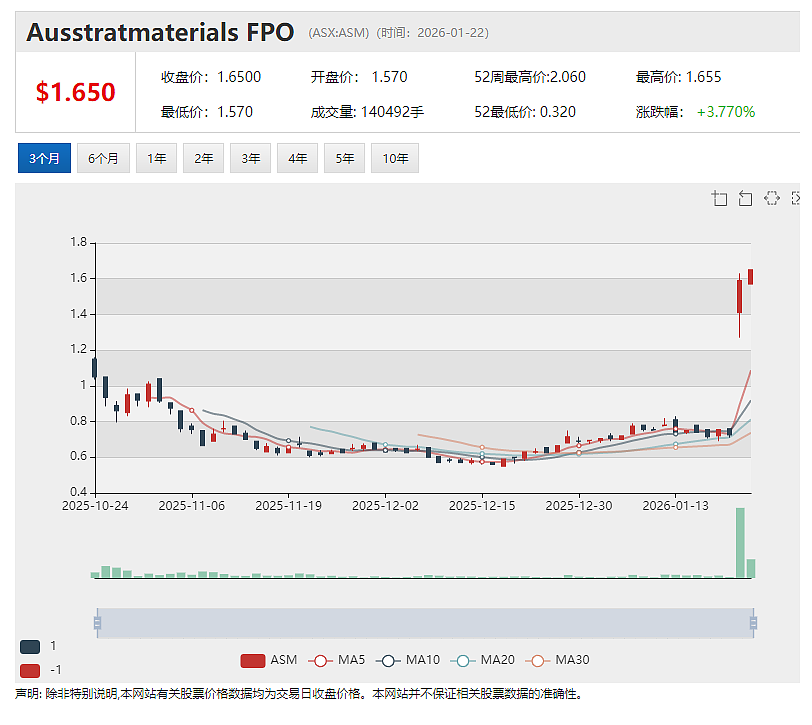The image size is (812, 725).
Task: Click the Ausstratmaterials FPO title
Action: coord(160,32)
